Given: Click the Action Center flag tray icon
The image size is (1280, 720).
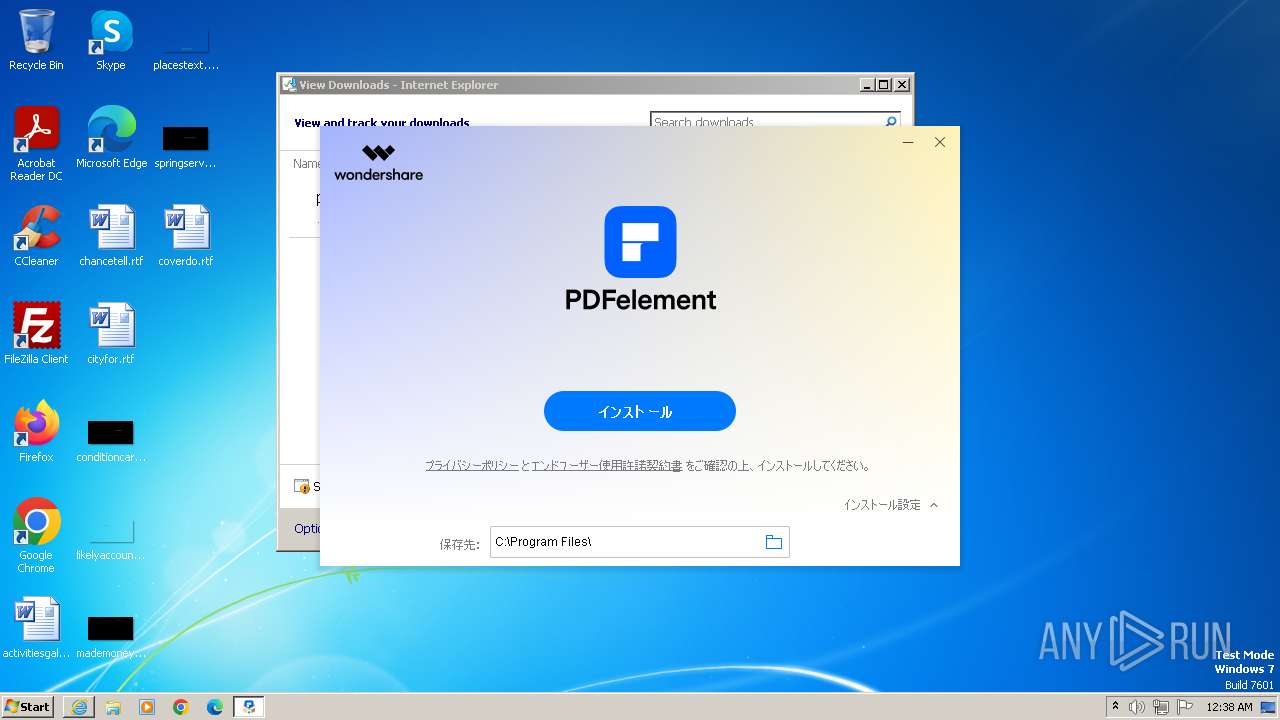Looking at the screenshot, I should pyautogui.click(x=1185, y=707).
